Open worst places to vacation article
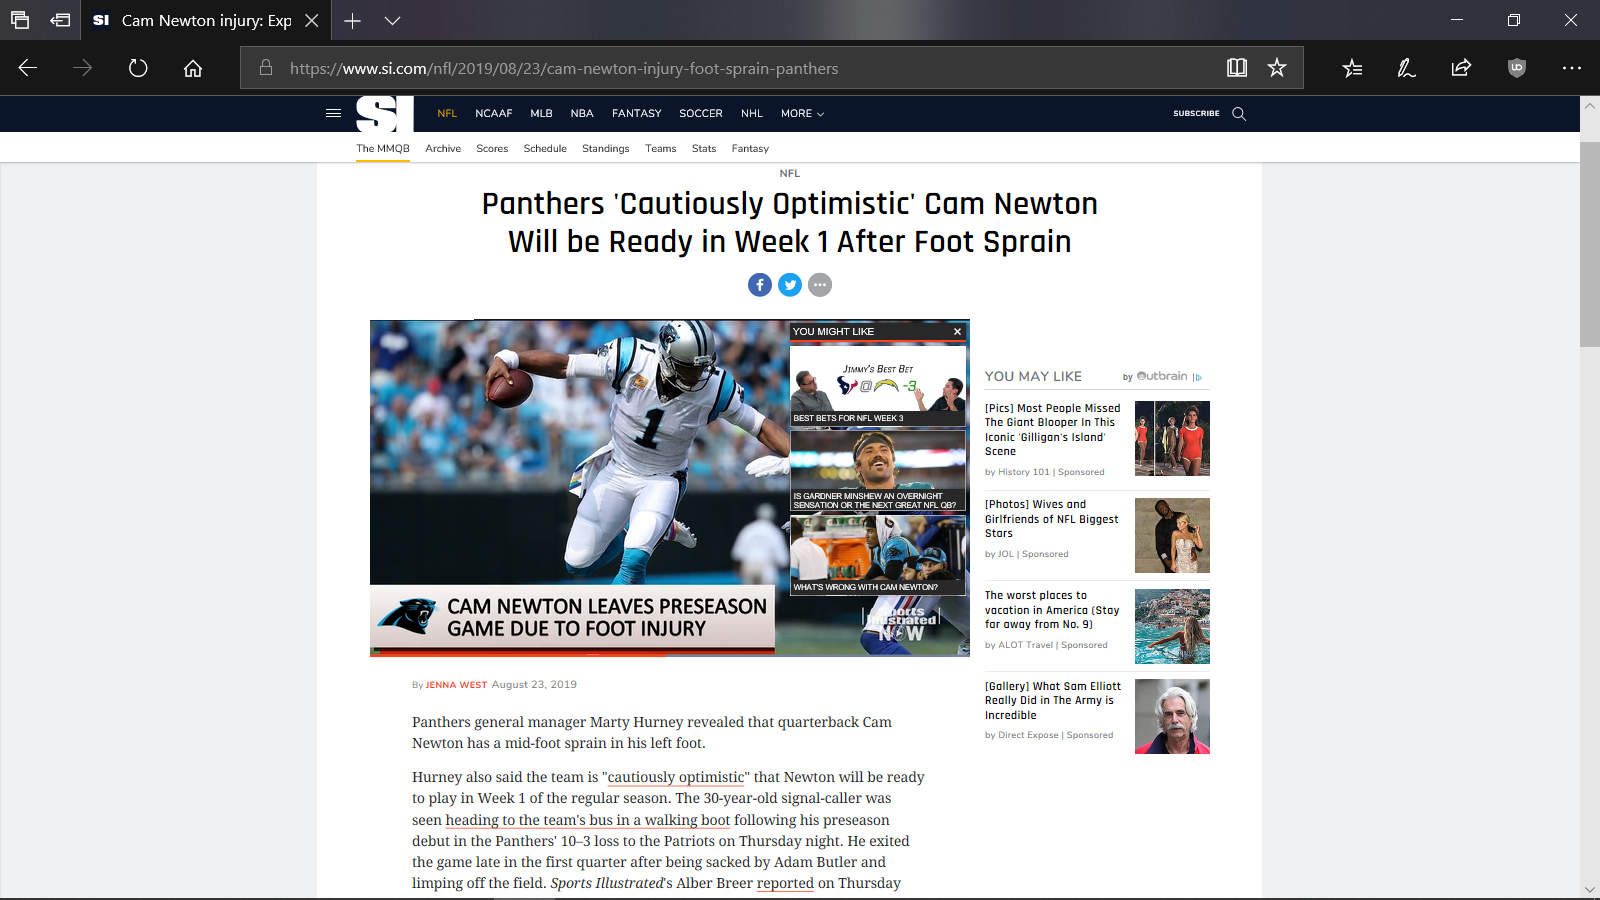The height and width of the screenshot is (900, 1600). [1052, 610]
